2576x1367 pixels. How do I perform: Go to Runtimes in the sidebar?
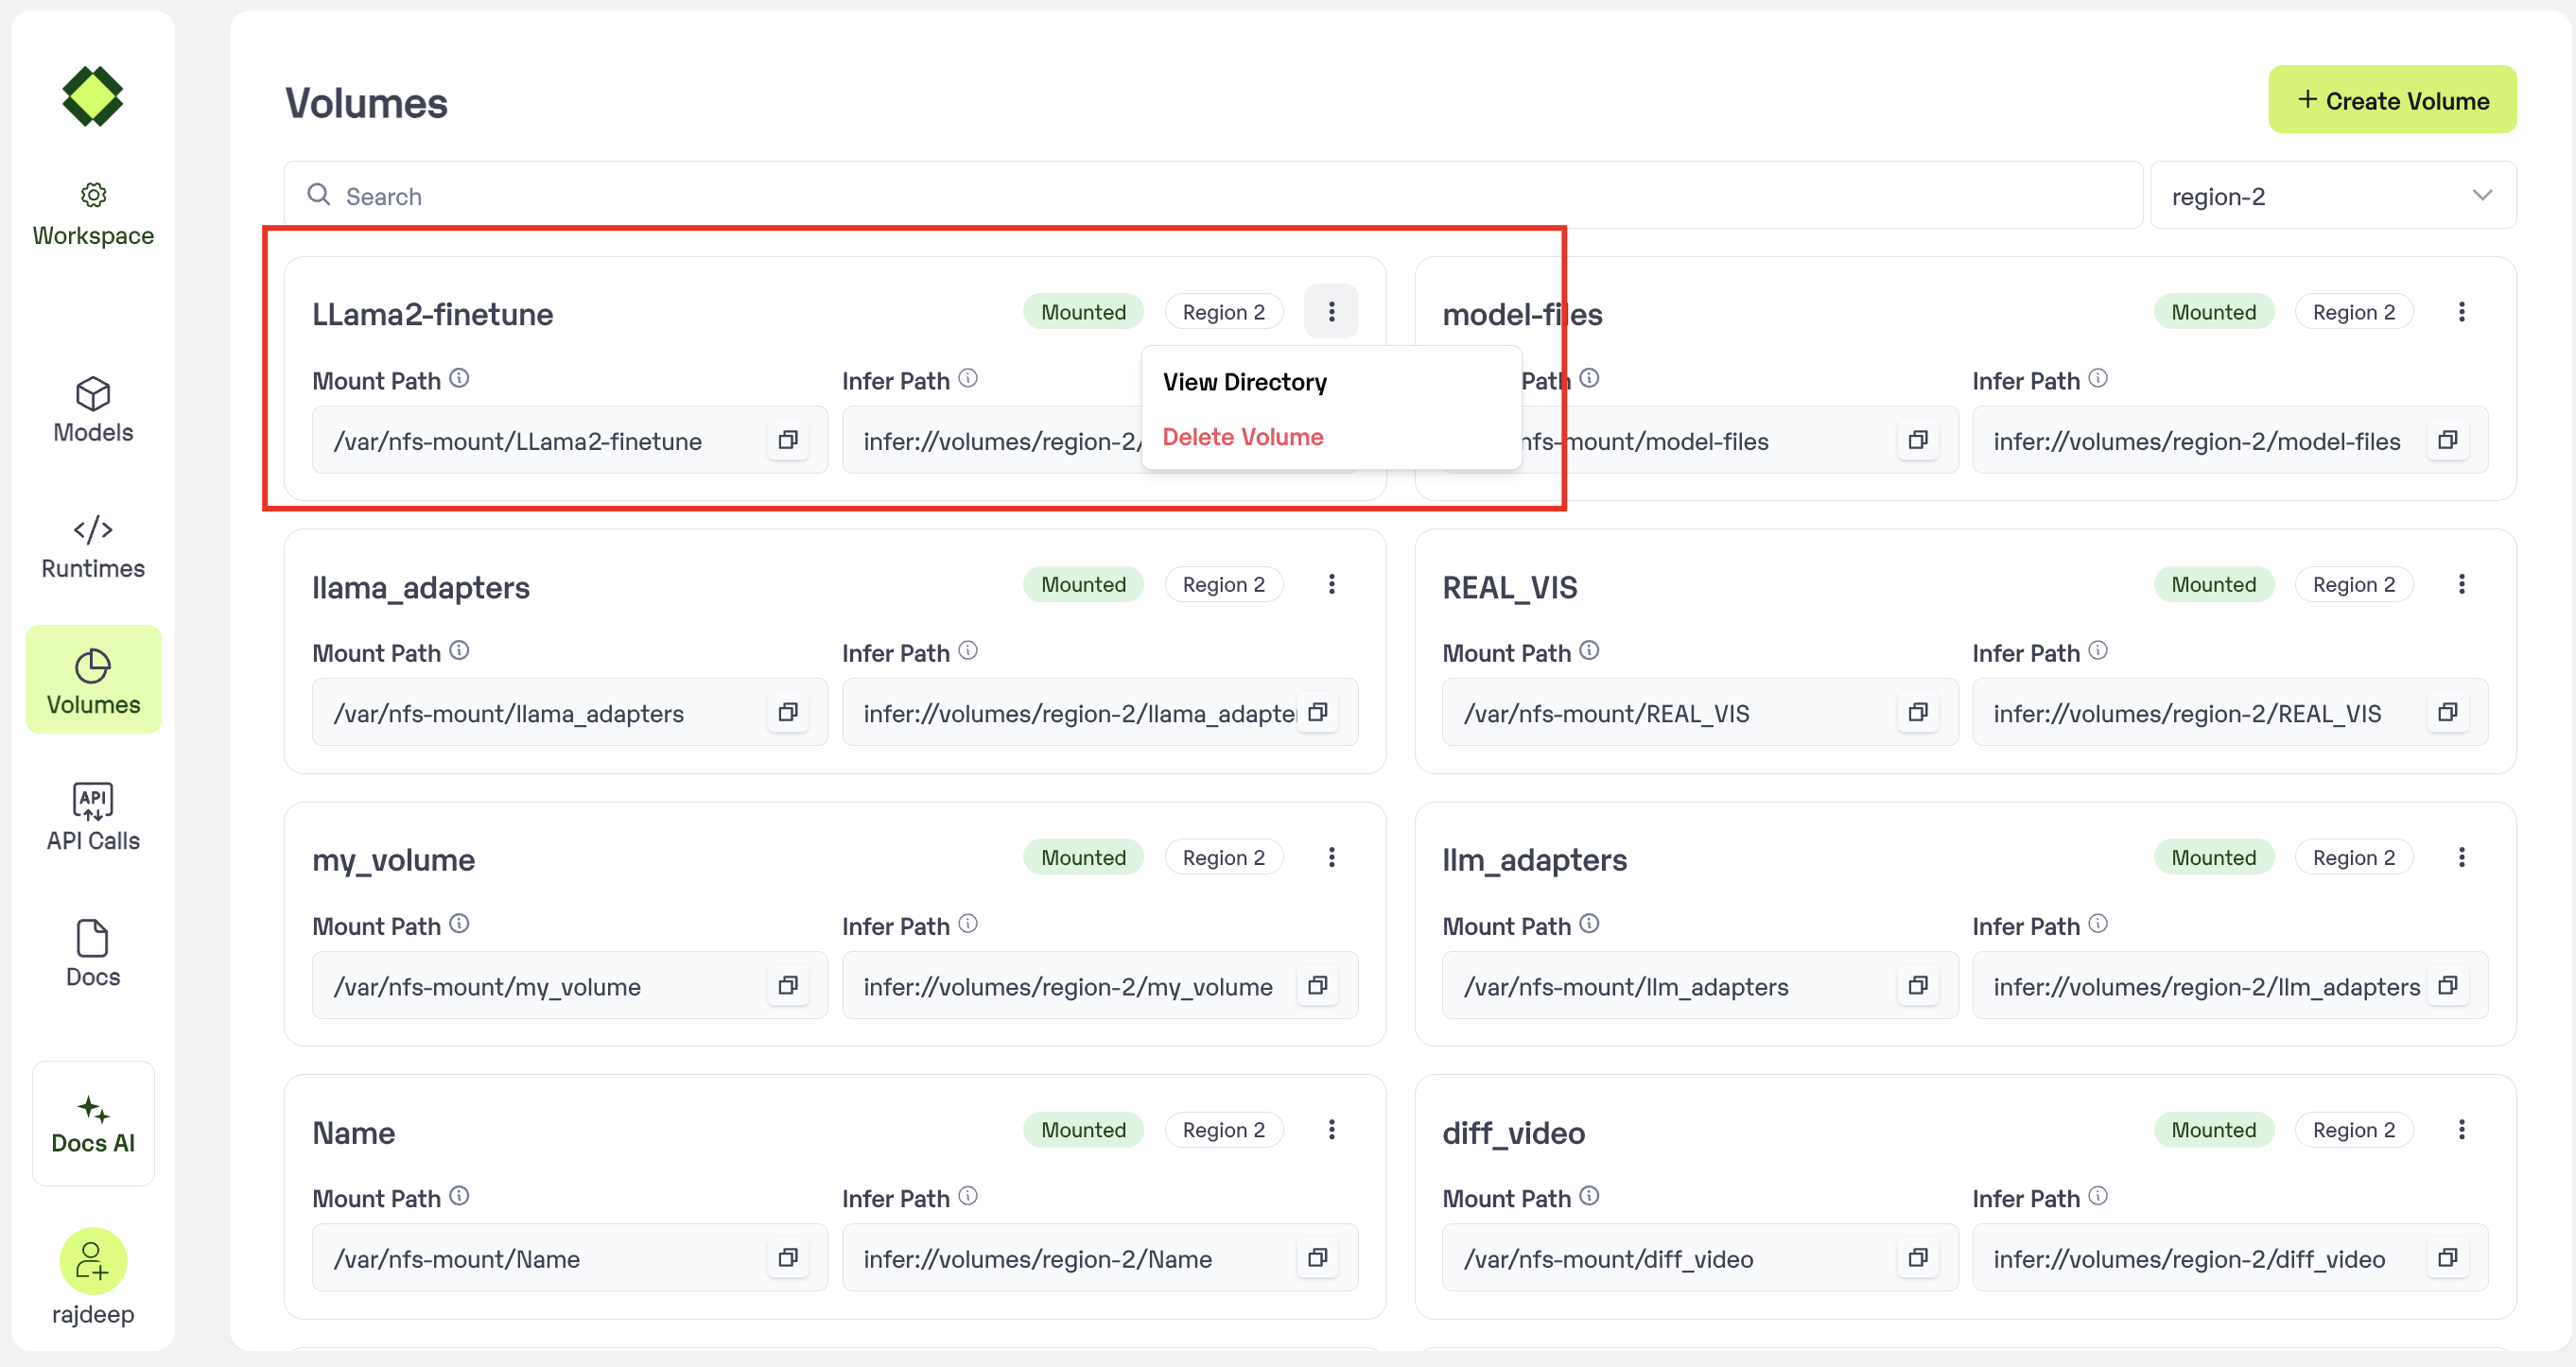pos(93,546)
